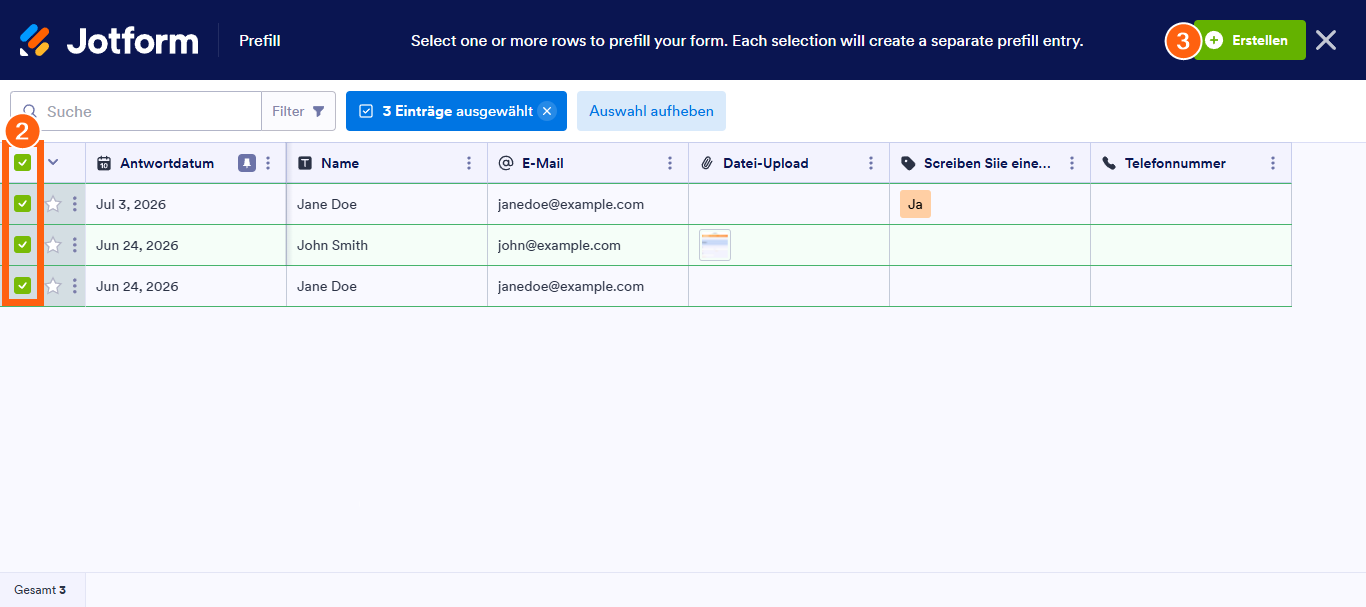This screenshot has width=1366, height=607.
Task: Open E-Mail column three-dot menu
Action: coord(670,163)
